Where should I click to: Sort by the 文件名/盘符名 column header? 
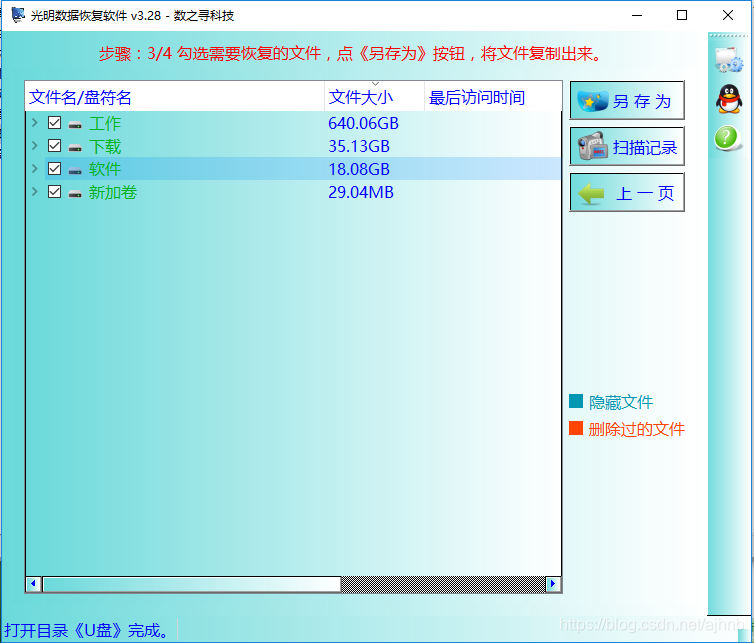pos(175,97)
